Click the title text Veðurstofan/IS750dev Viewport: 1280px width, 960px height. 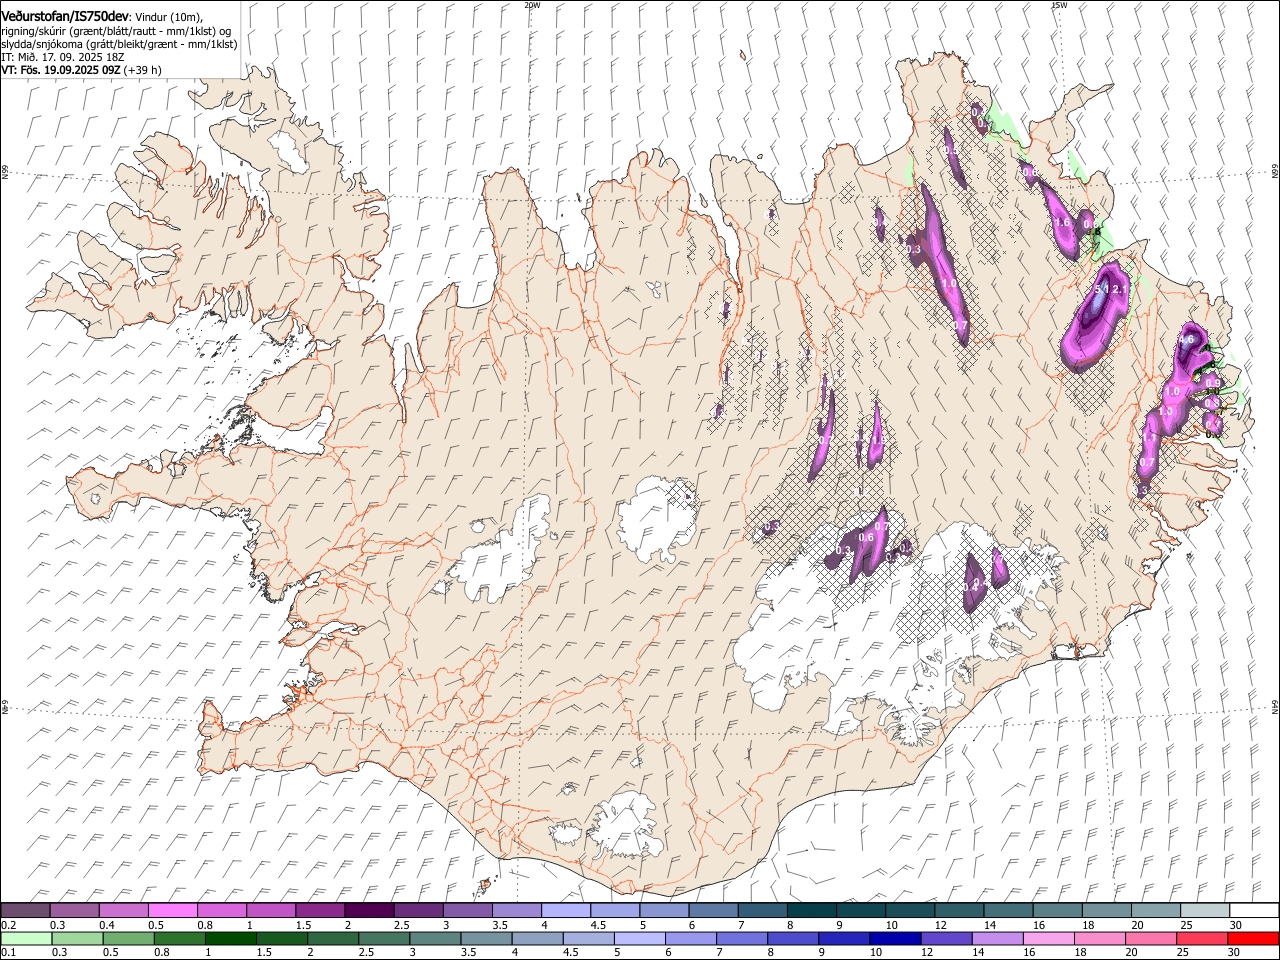tap(65, 16)
